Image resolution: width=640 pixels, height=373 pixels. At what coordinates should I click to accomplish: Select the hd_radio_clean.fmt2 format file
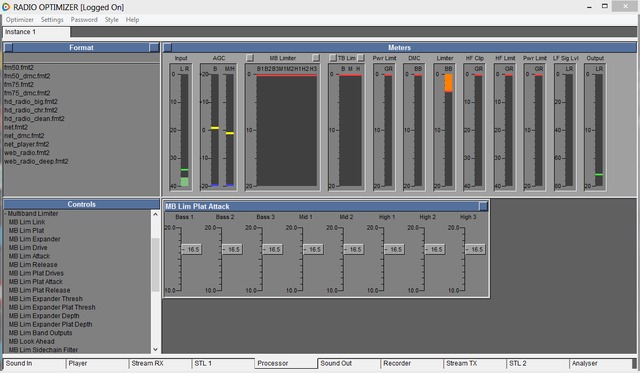(35, 119)
